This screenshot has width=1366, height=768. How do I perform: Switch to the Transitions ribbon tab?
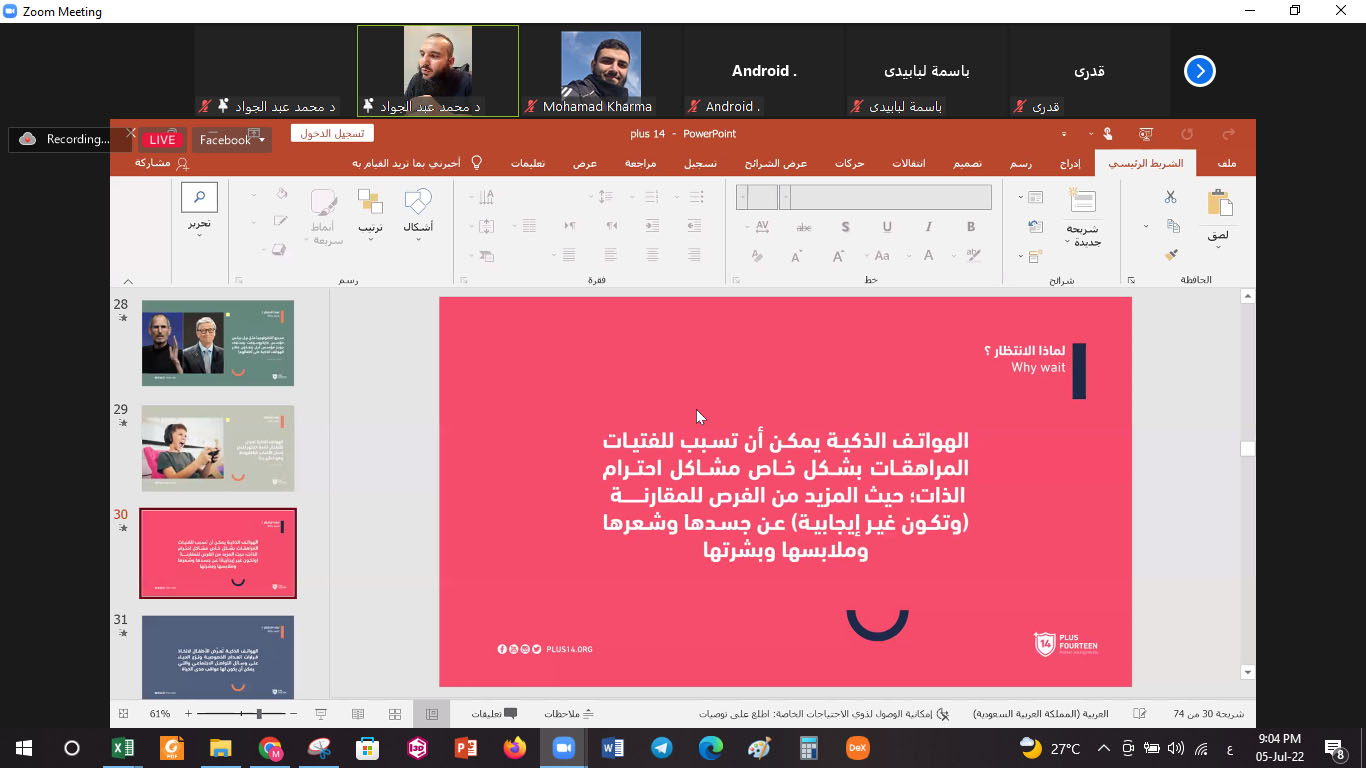[908, 163]
